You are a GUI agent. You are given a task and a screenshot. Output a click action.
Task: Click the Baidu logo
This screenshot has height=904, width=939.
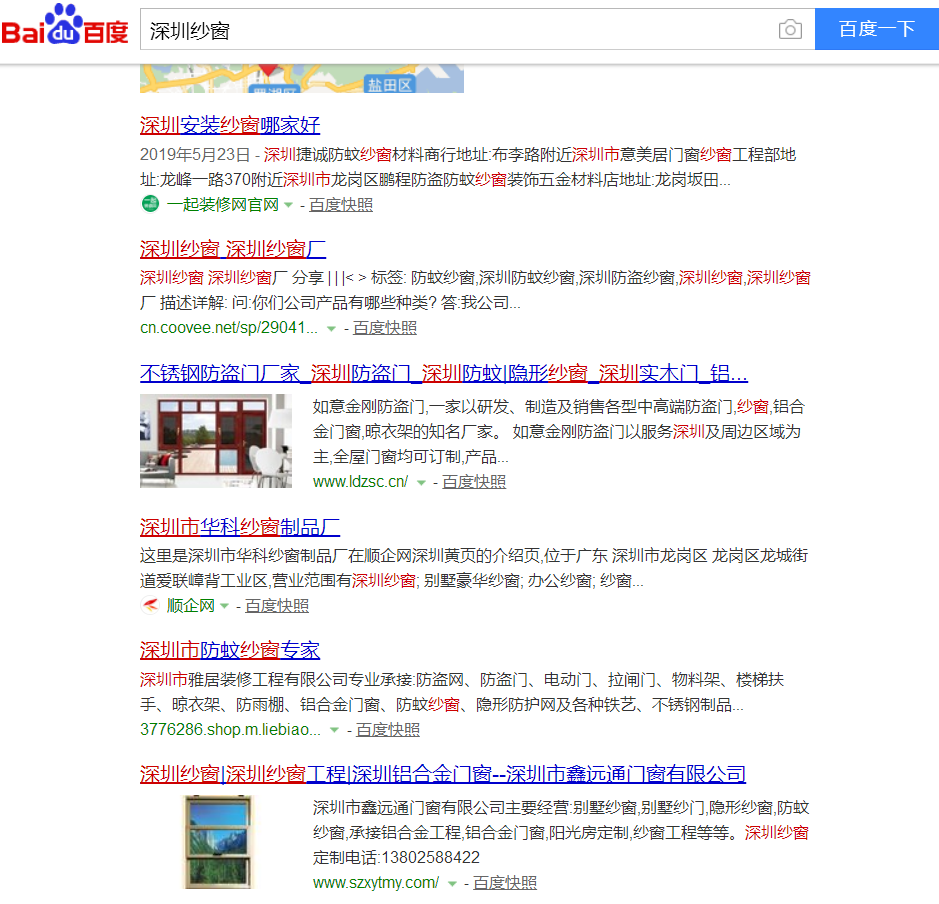[x=65, y=25]
